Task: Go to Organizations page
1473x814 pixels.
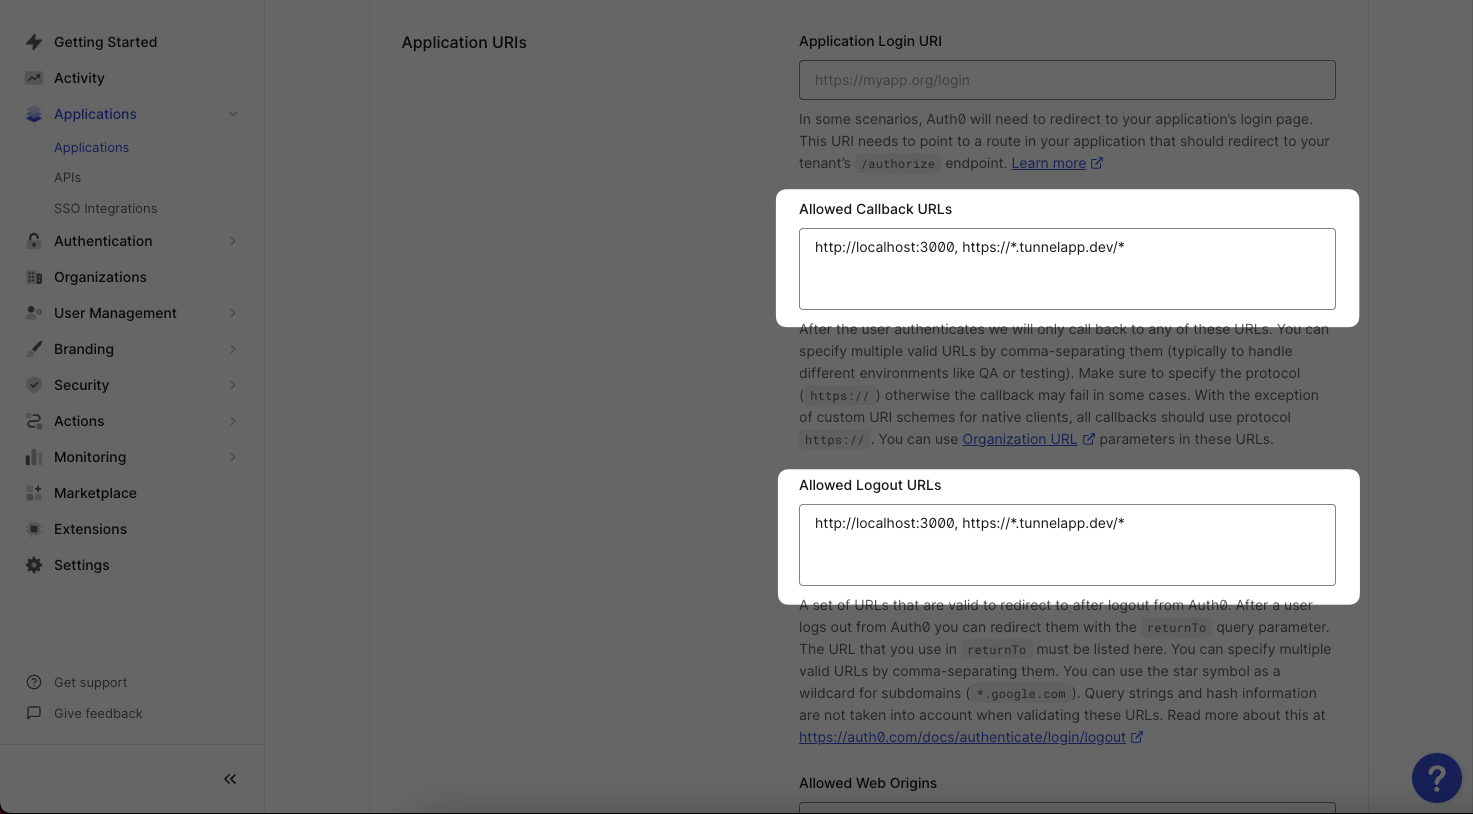Action: (x=100, y=277)
